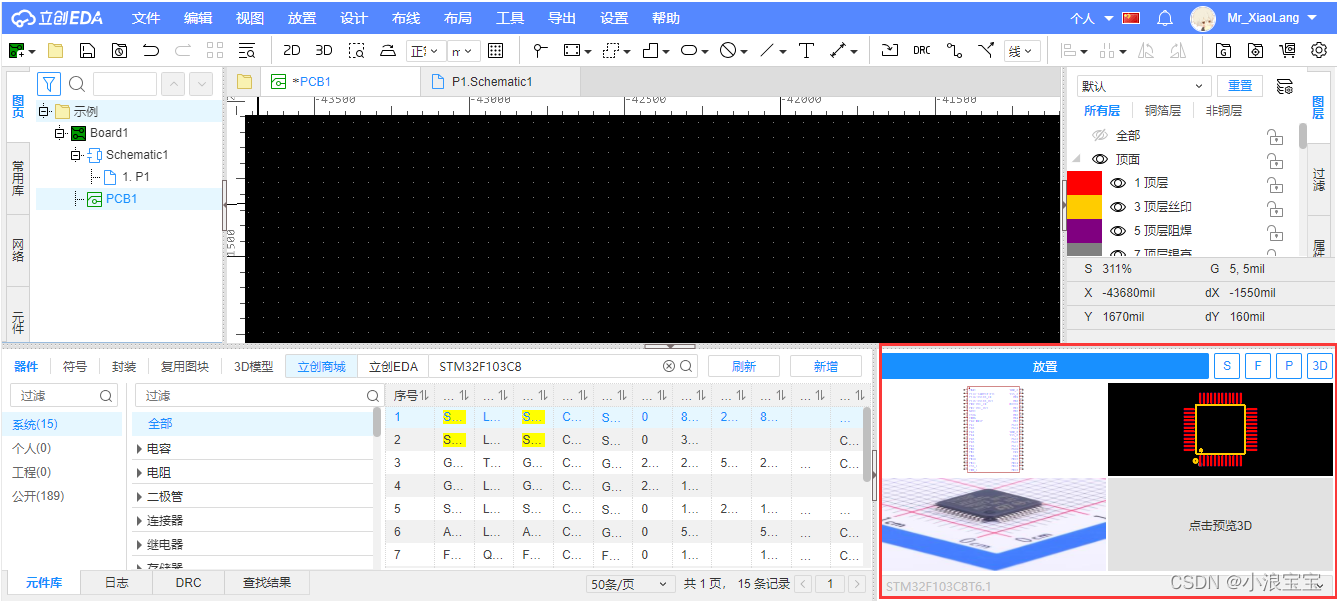
Task: Click the 刷新 button
Action: [x=743, y=367]
